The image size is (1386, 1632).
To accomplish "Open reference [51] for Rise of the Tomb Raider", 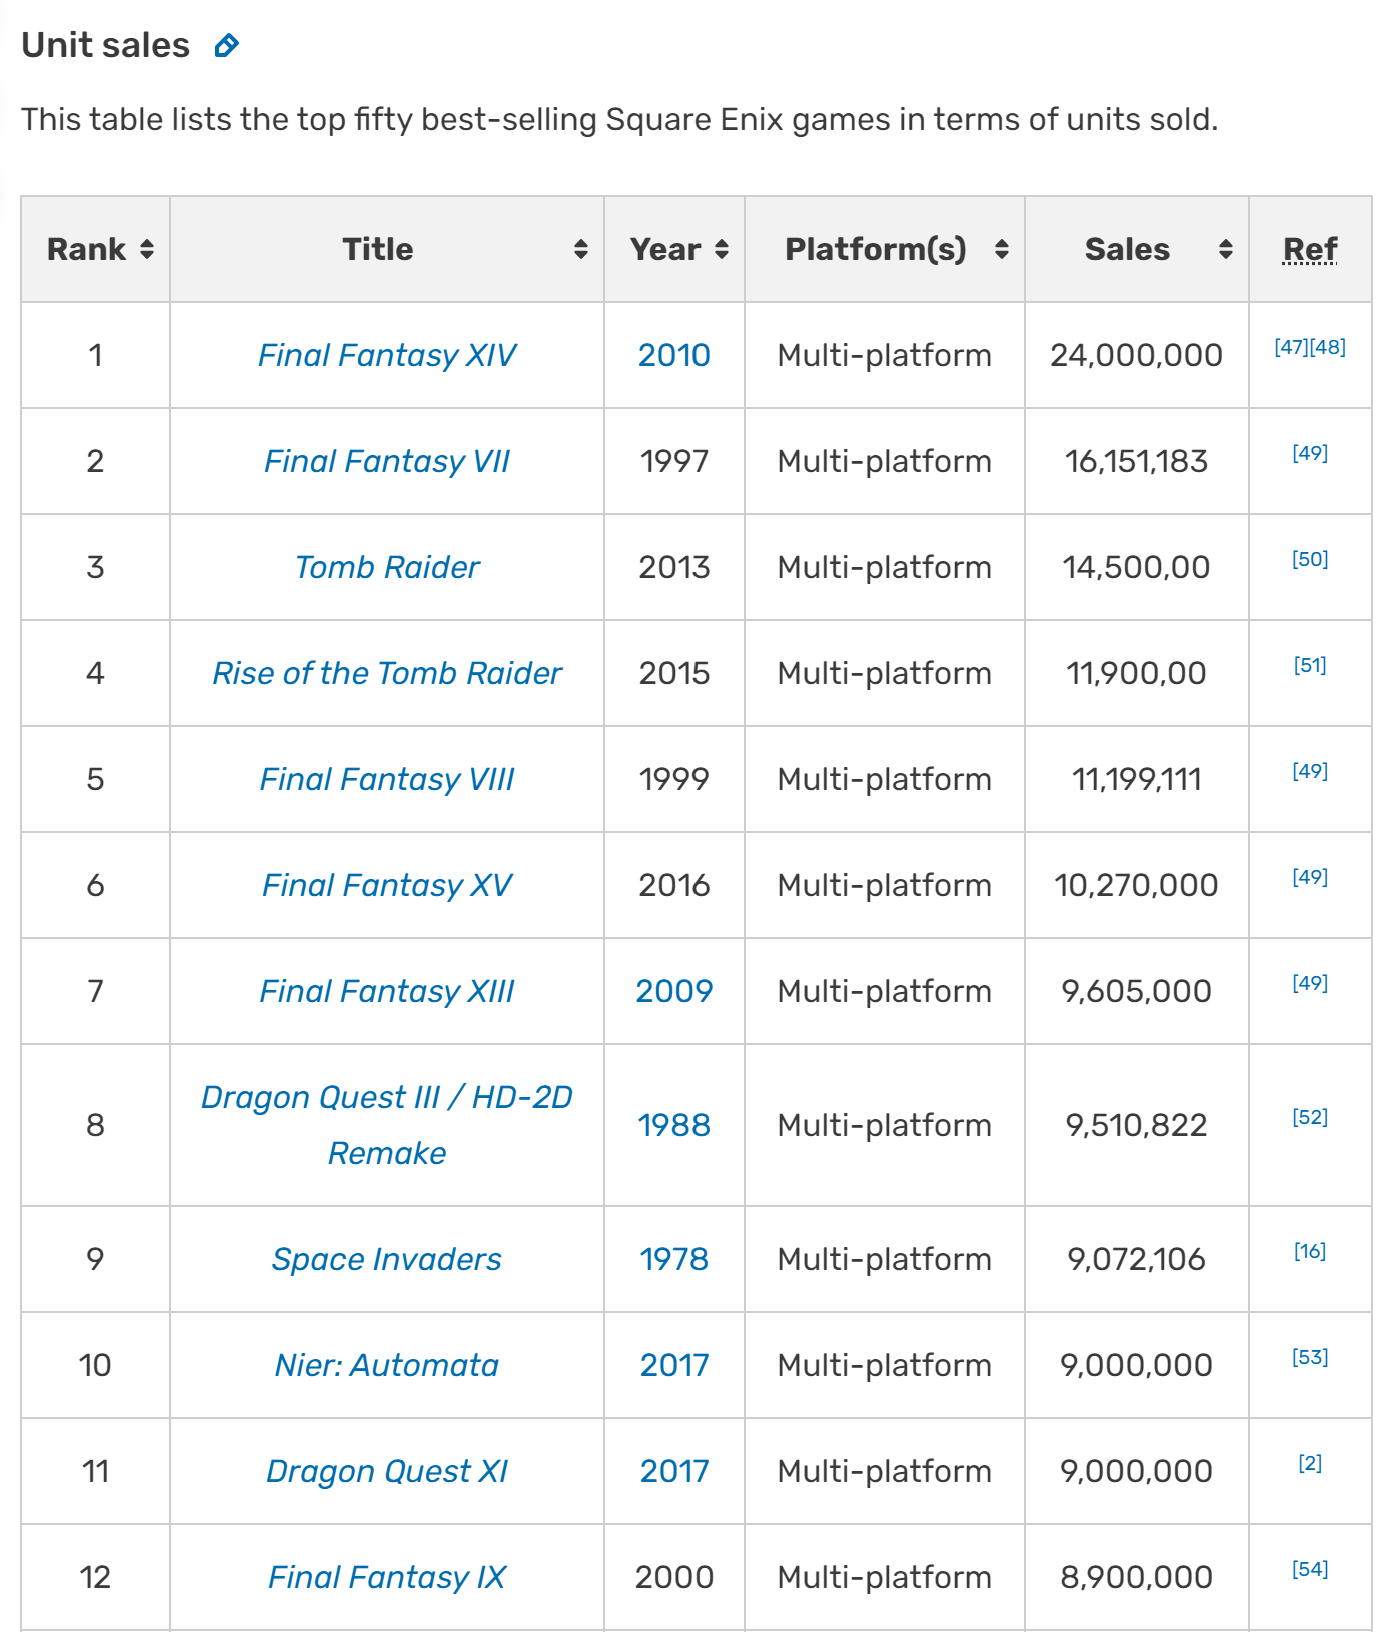I will coord(1310,665).
